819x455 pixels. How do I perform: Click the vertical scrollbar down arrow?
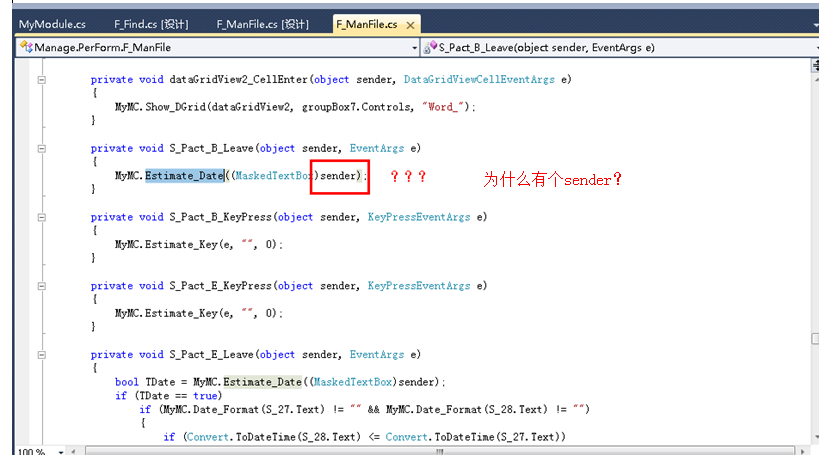point(816,437)
